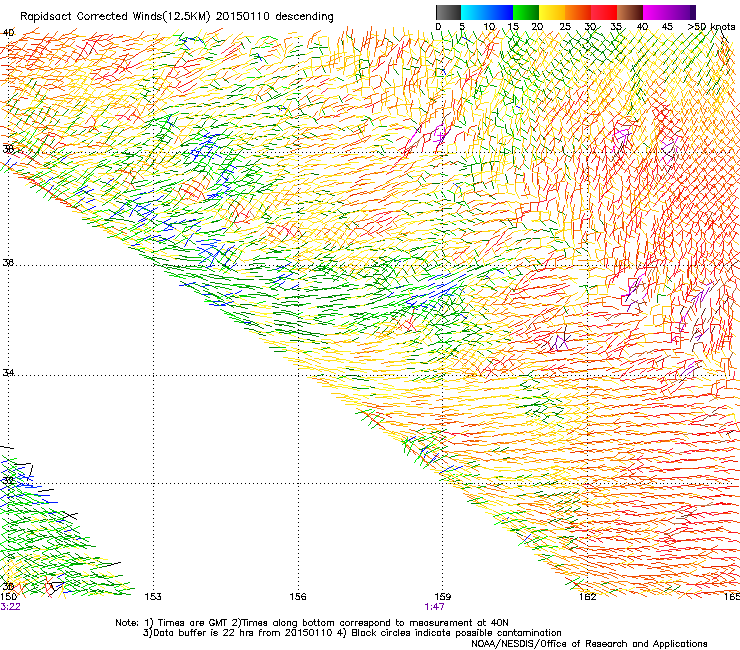This screenshot has width=740, height=650.
Task: Click the gray 0-5 knots legend swatch
Action: coord(448,12)
